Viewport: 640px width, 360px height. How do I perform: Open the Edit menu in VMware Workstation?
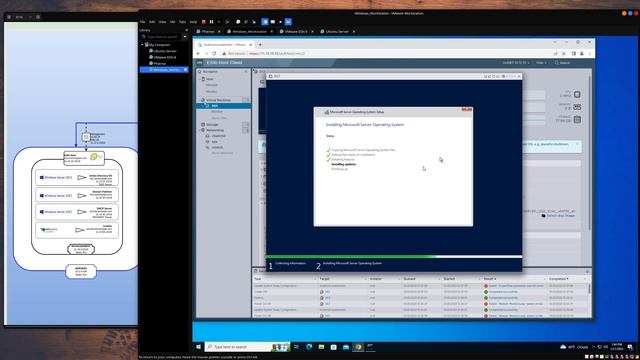click(152, 22)
